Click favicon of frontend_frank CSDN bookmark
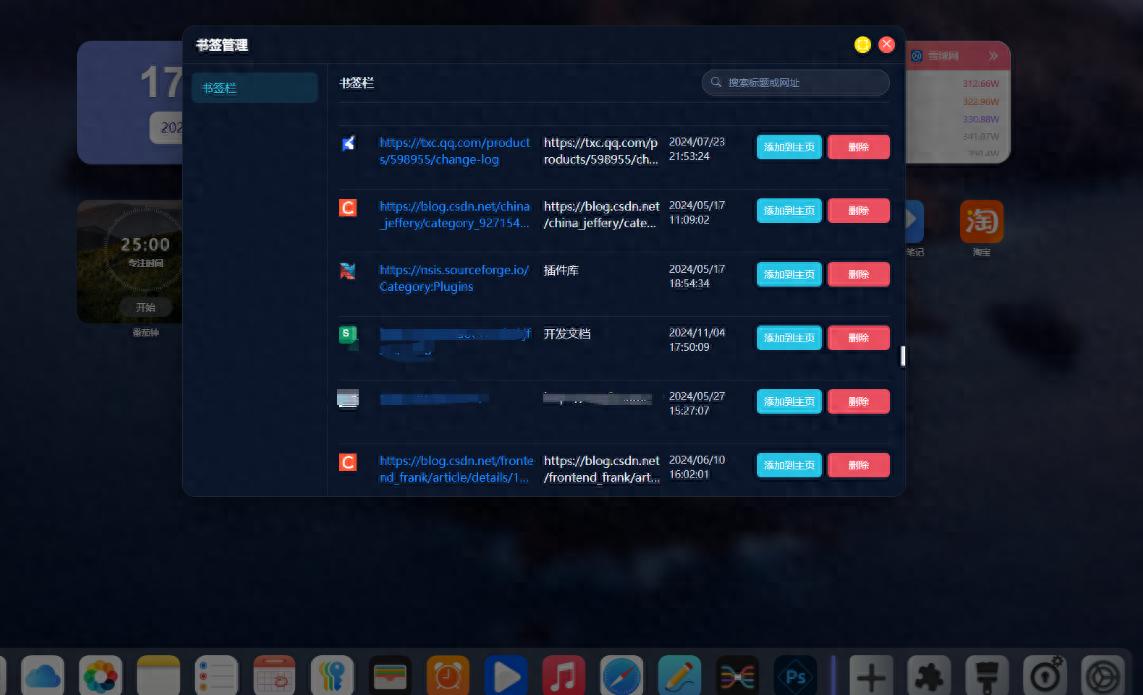The height and width of the screenshot is (695, 1143). tap(348, 462)
